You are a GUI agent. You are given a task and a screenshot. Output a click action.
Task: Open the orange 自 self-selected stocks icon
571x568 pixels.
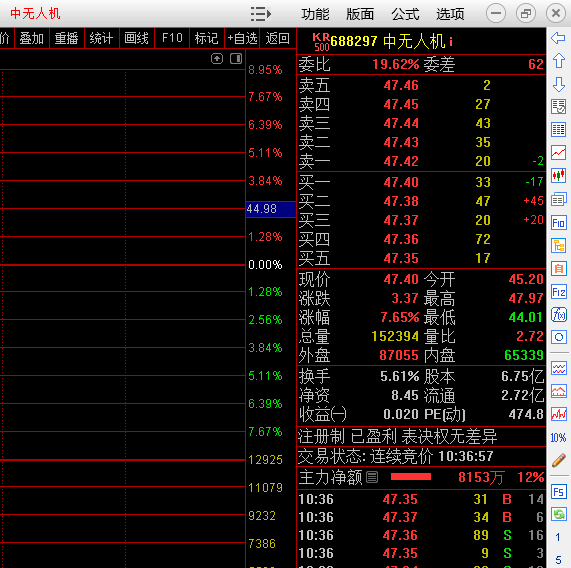coord(559,269)
